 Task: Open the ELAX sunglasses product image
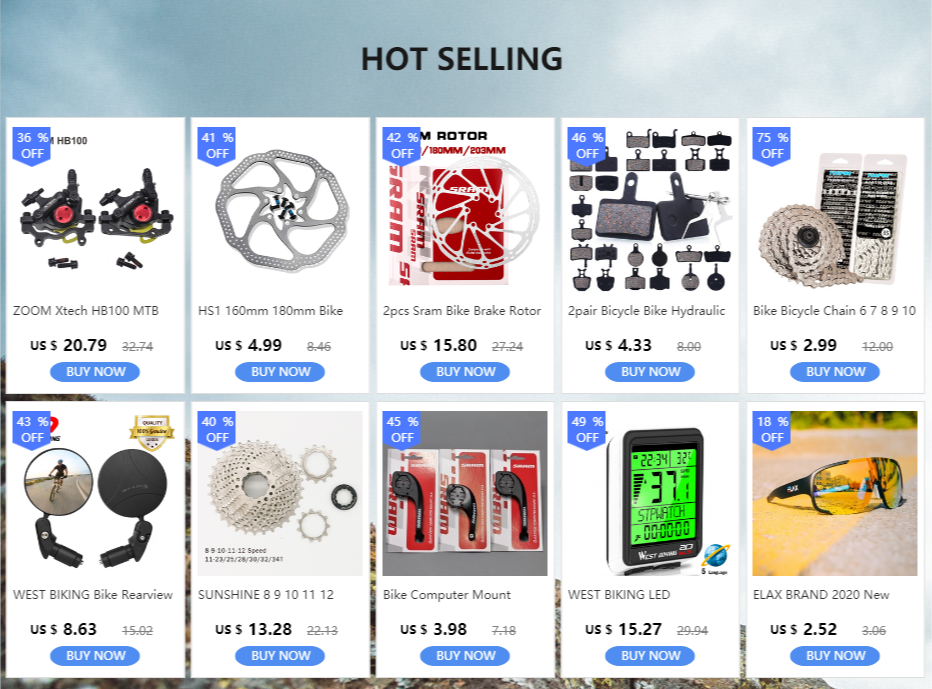[x=835, y=493]
